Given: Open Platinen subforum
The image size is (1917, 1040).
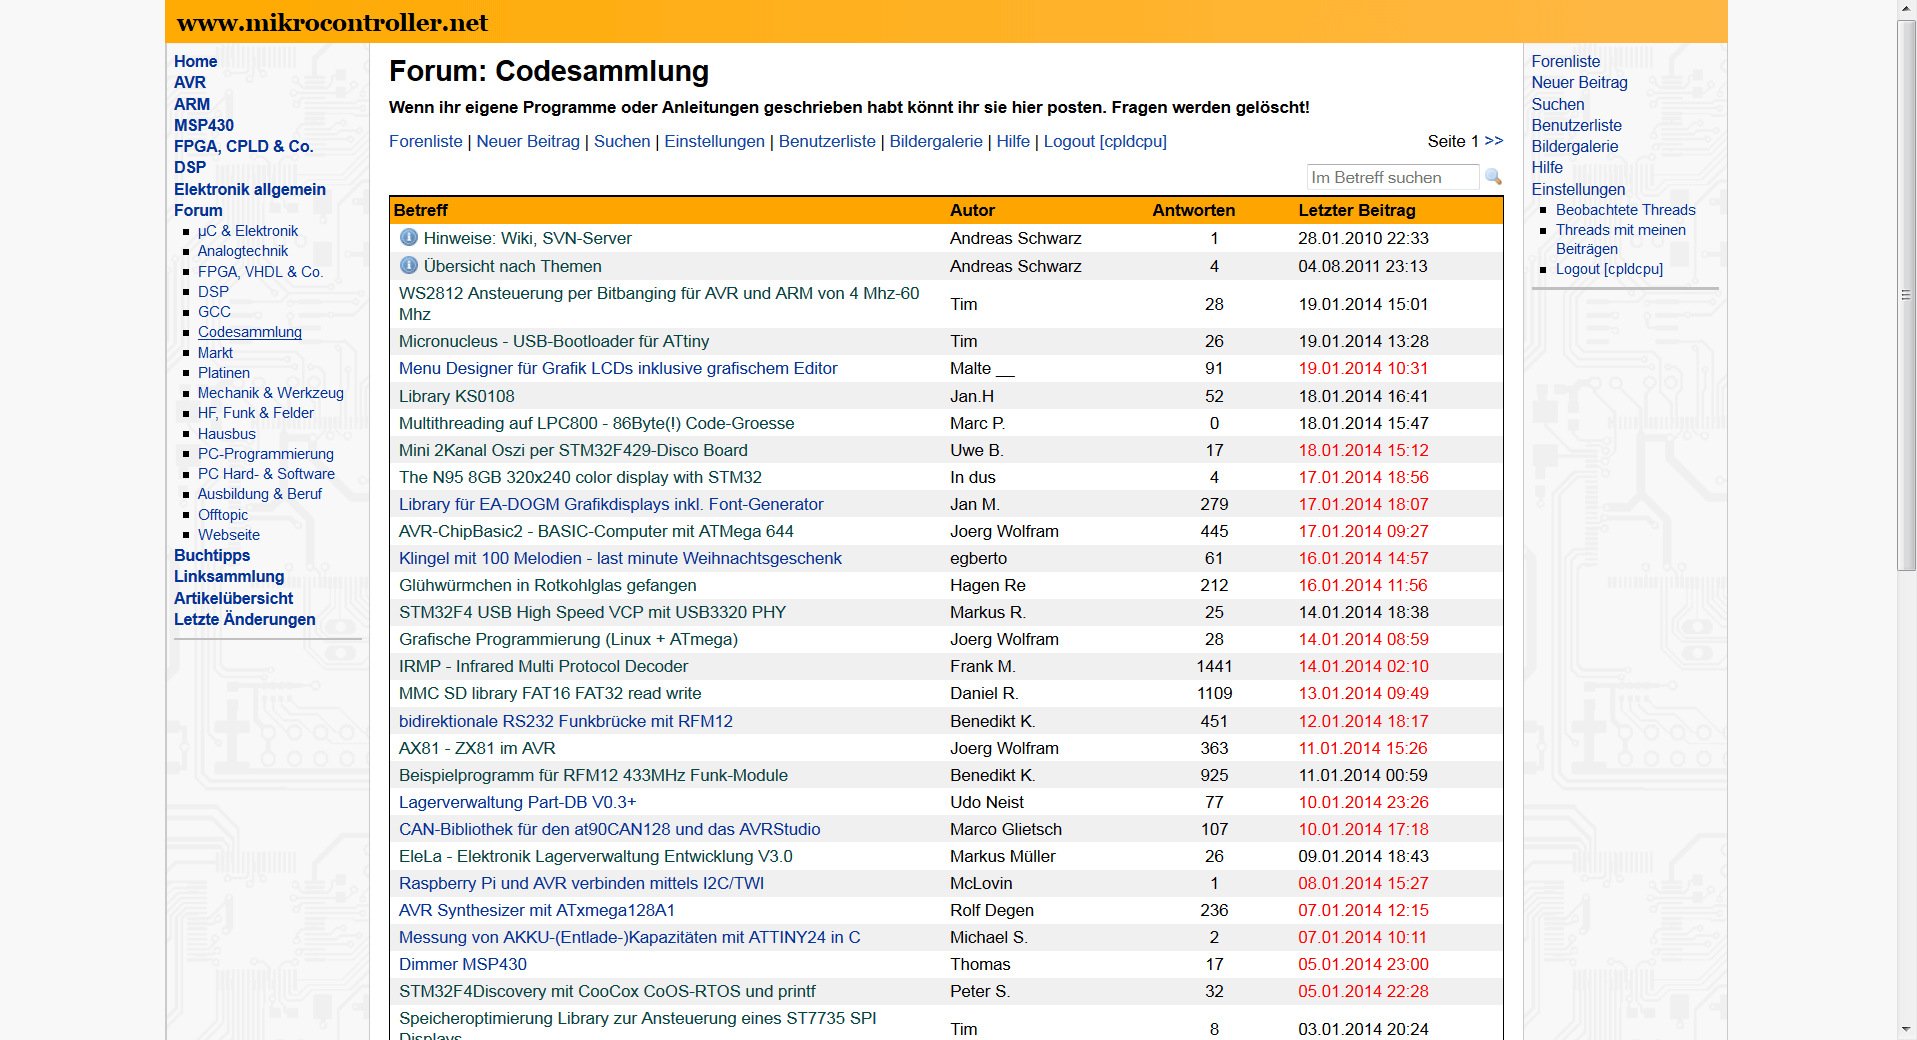Looking at the screenshot, I should pos(224,373).
